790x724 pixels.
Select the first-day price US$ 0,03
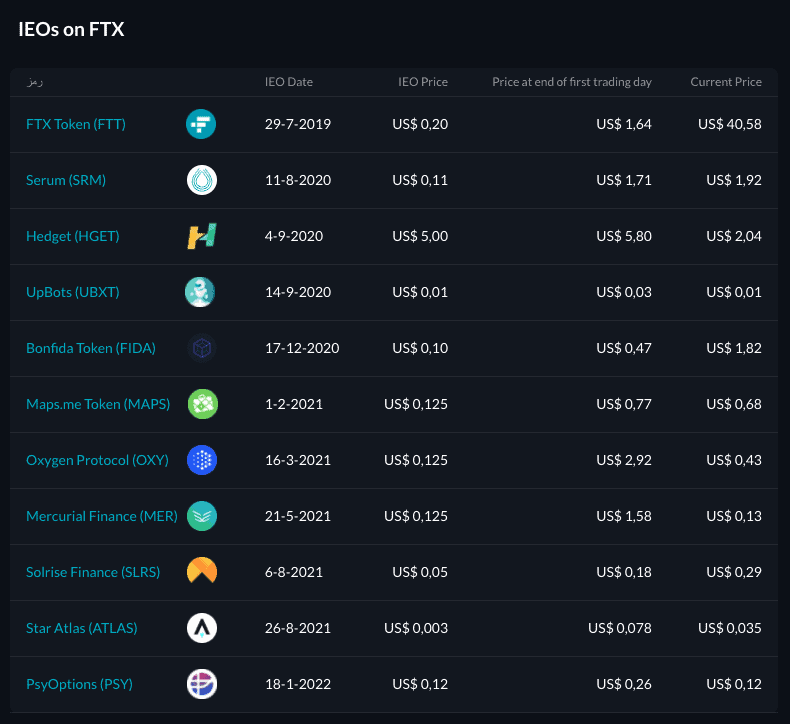coord(624,292)
